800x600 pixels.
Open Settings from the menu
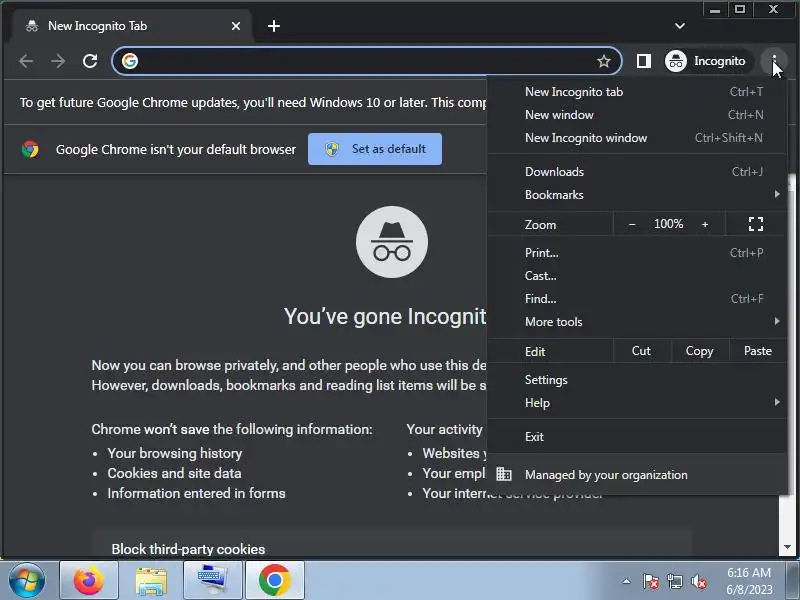[x=637, y=380]
